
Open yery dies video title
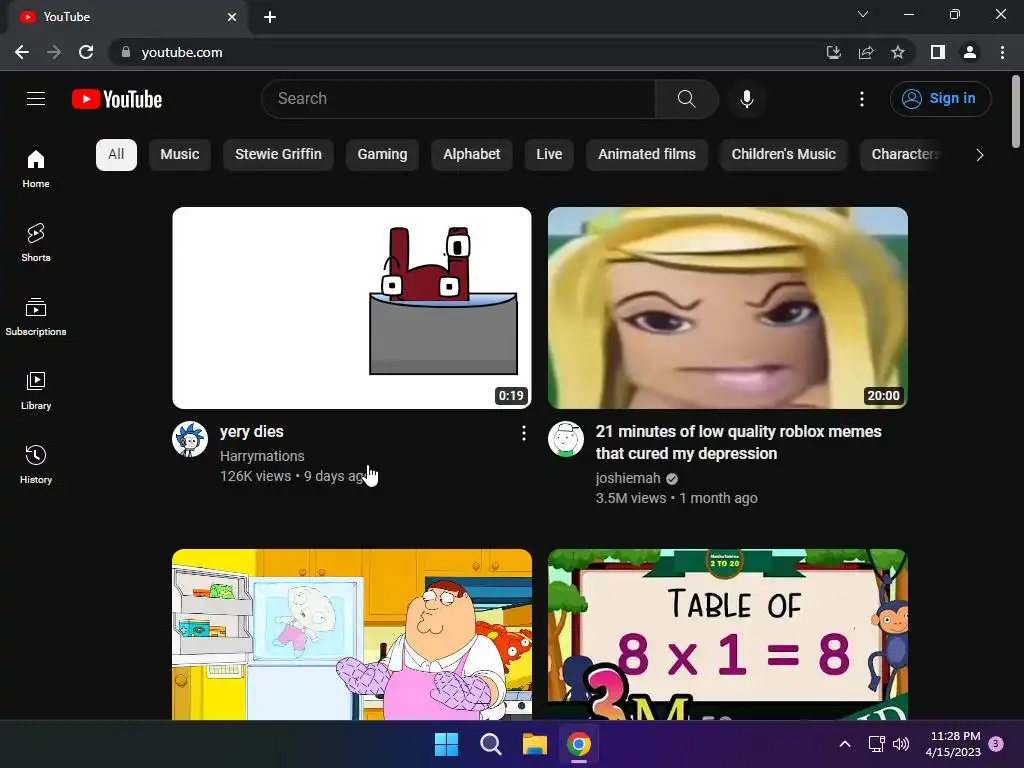tap(251, 432)
